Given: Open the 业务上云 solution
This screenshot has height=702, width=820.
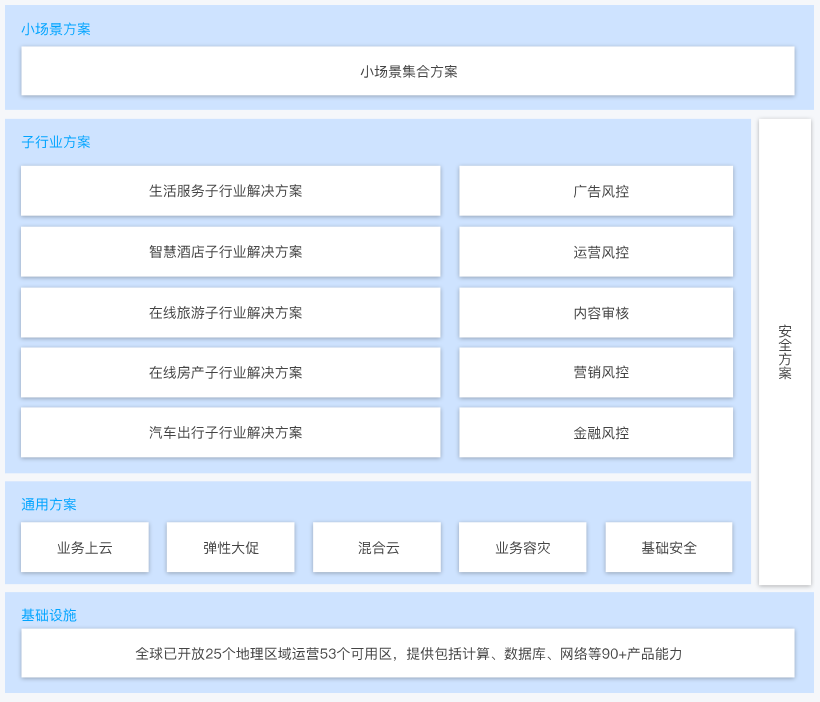Looking at the screenshot, I should [84, 547].
